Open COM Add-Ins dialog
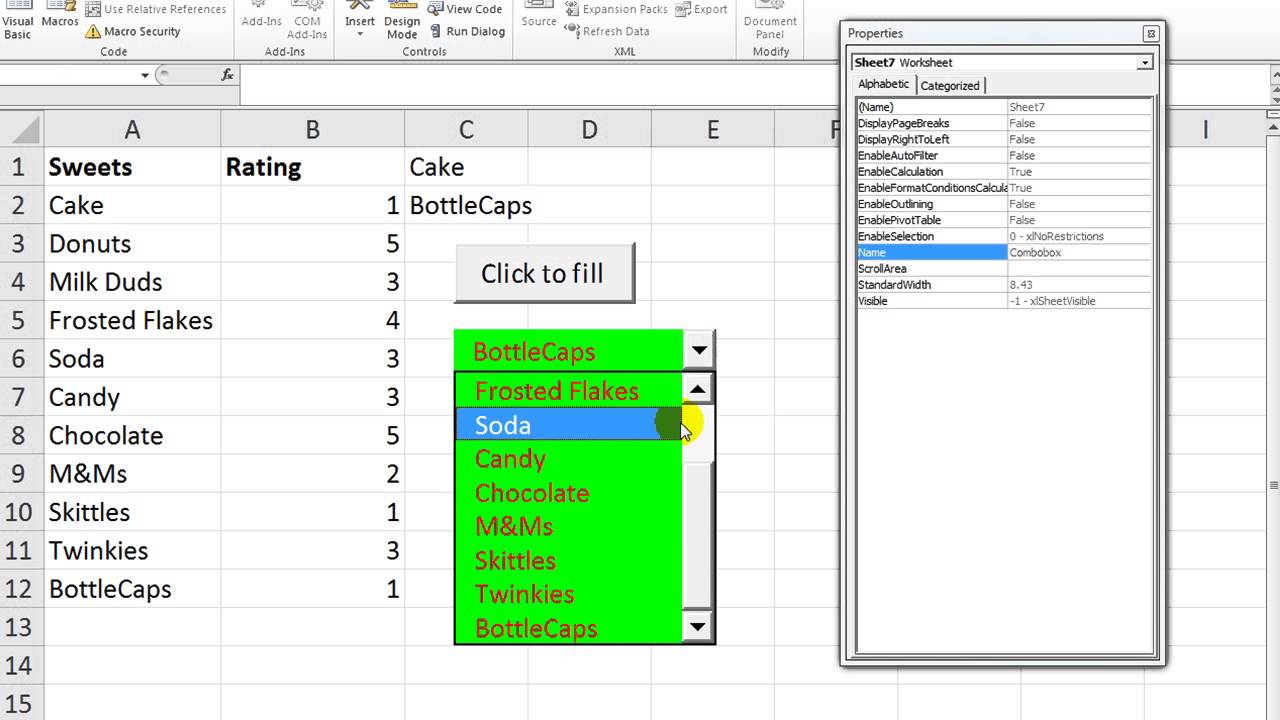The image size is (1280, 720). point(307,20)
